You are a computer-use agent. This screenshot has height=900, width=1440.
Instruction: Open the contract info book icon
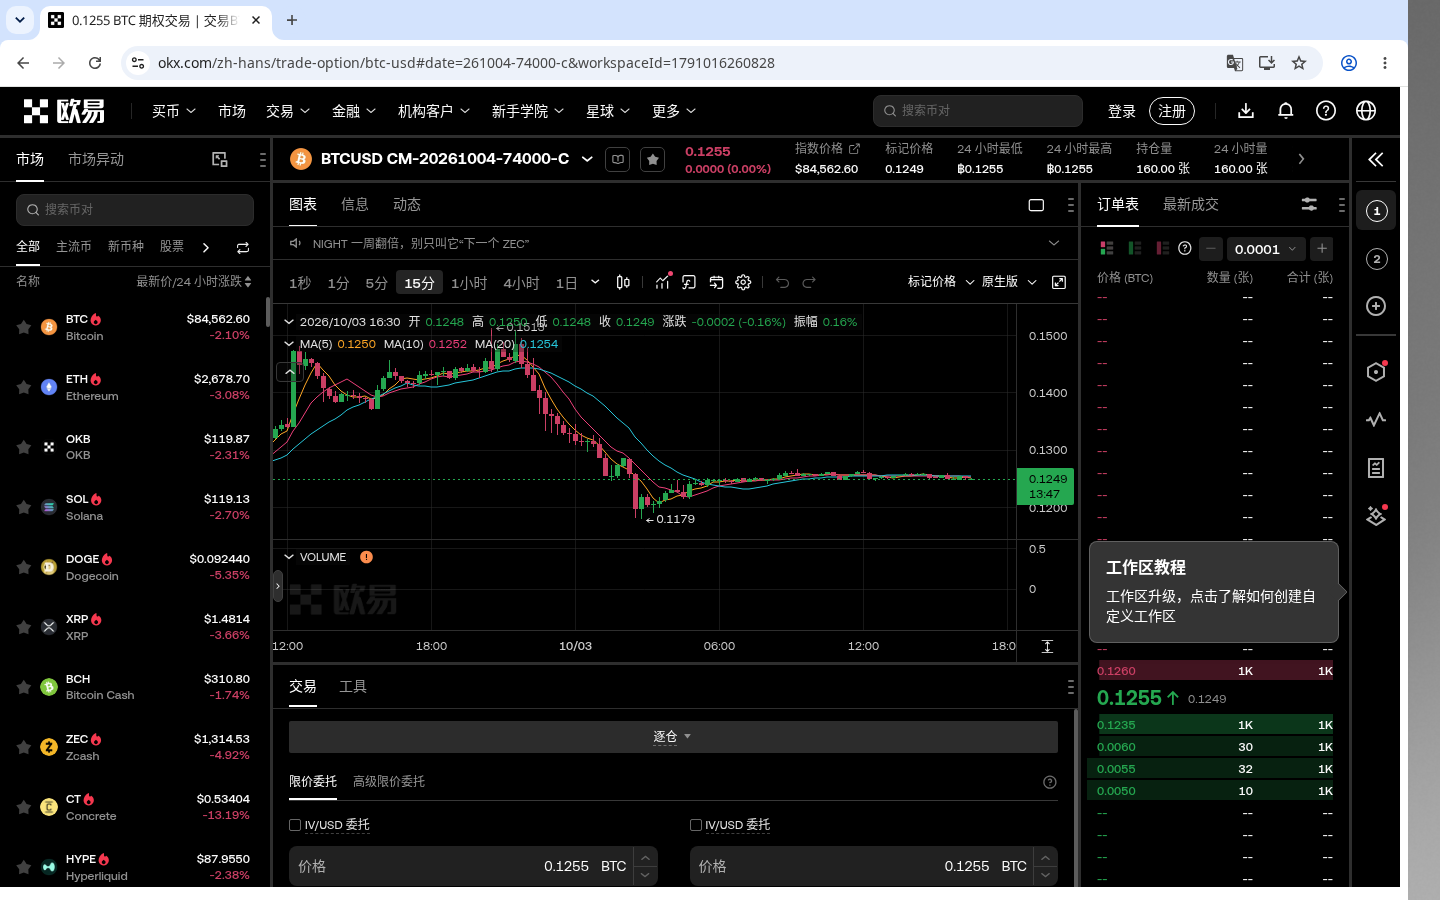click(x=618, y=159)
